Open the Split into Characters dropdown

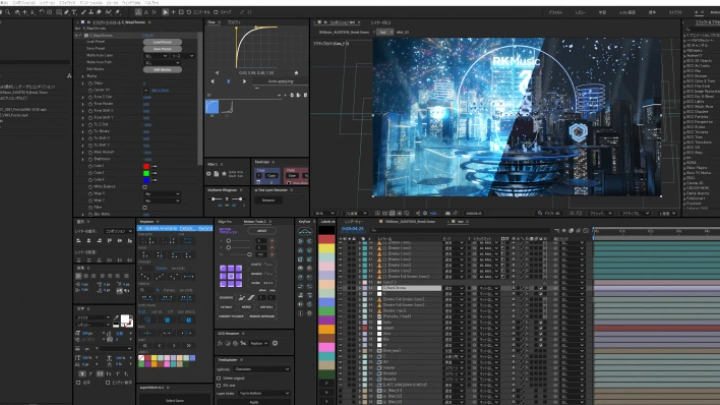point(262,369)
